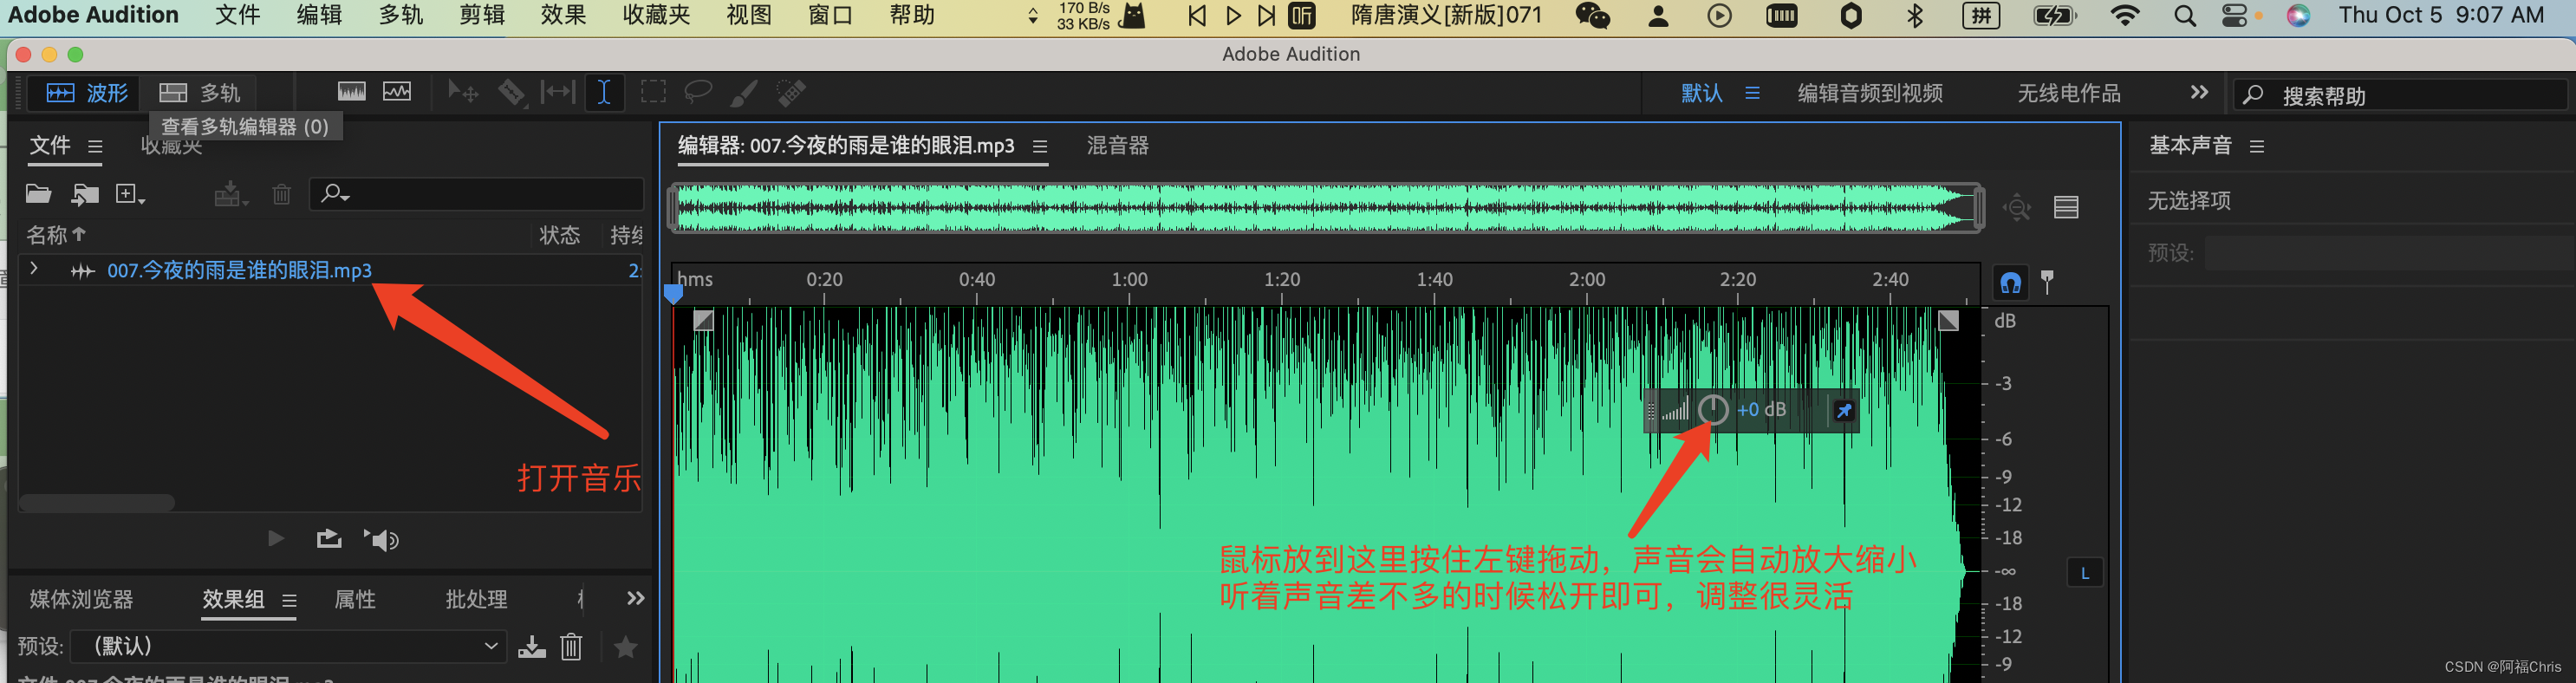Image resolution: width=2576 pixels, height=683 pixels.
Task: Open the 文件 panel menu
Action: (95, 146)
